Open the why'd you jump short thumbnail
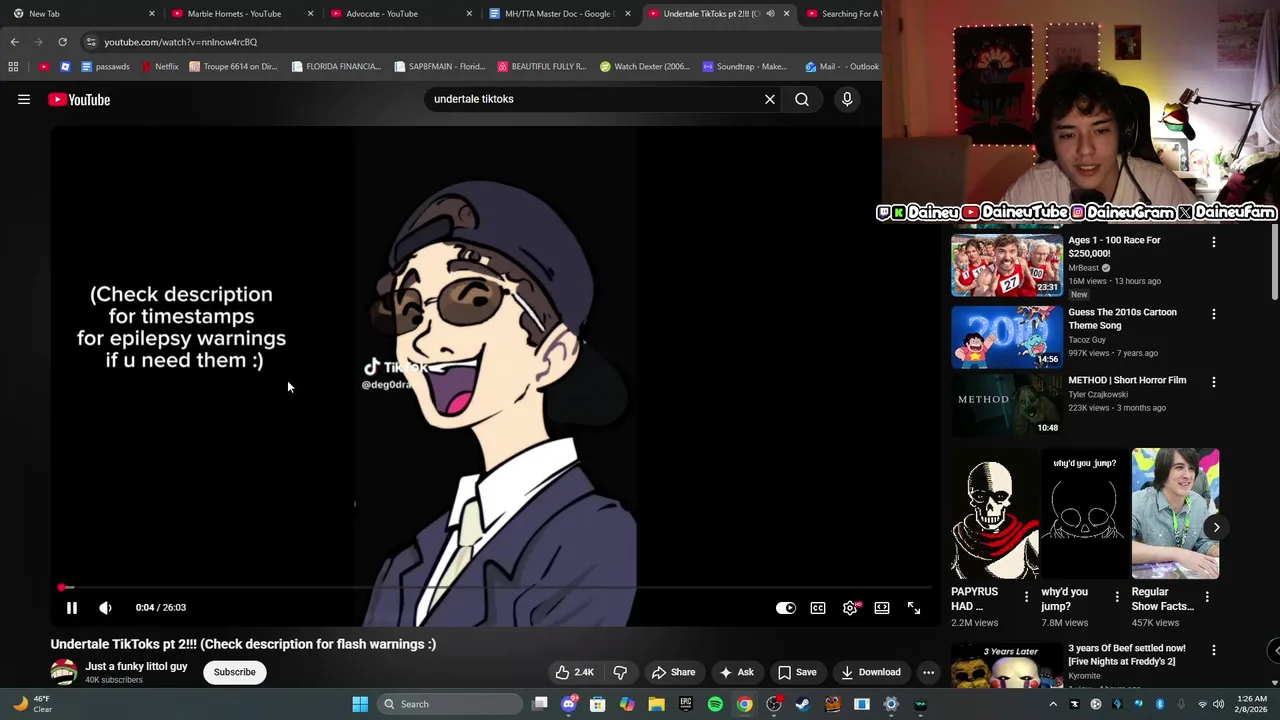This screenshot has height=720, width=1280. [x=1085, y=514]
